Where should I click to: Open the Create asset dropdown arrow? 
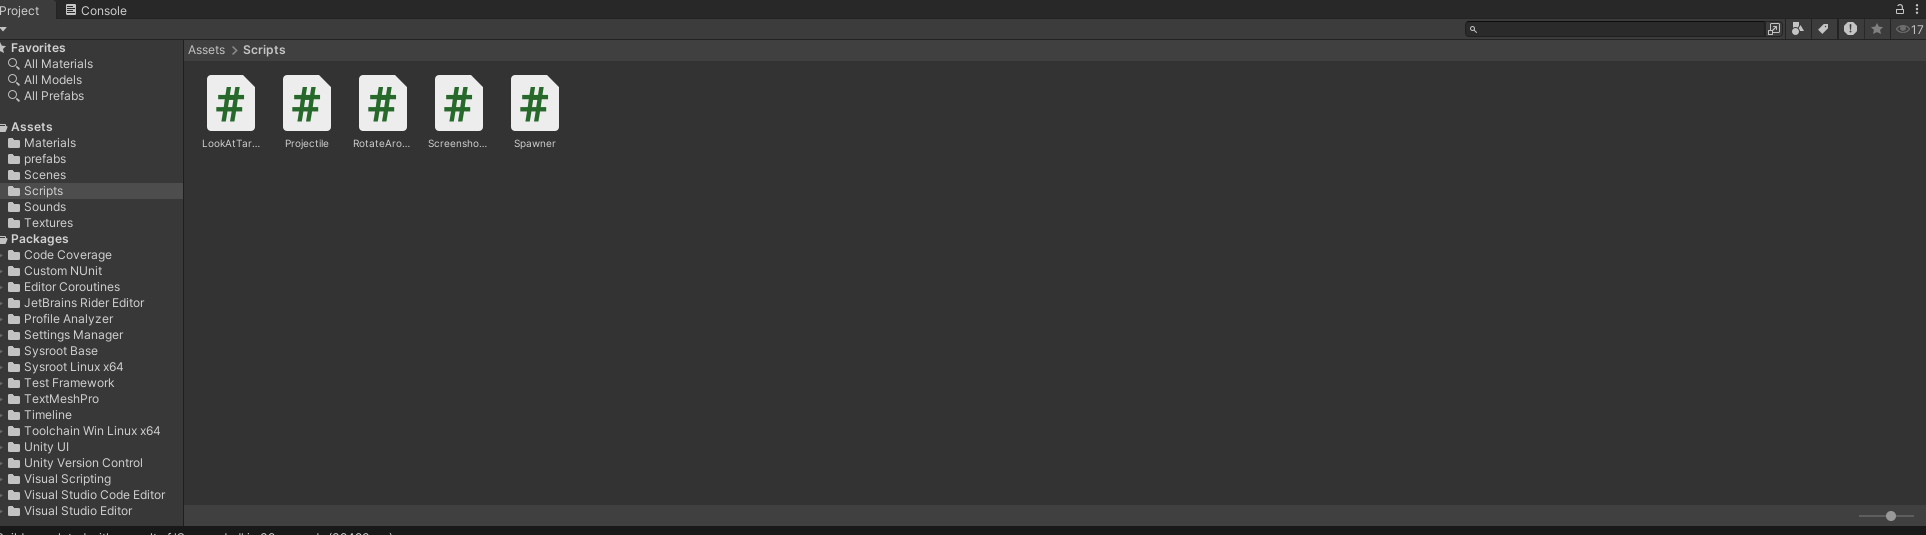point(4,29)
